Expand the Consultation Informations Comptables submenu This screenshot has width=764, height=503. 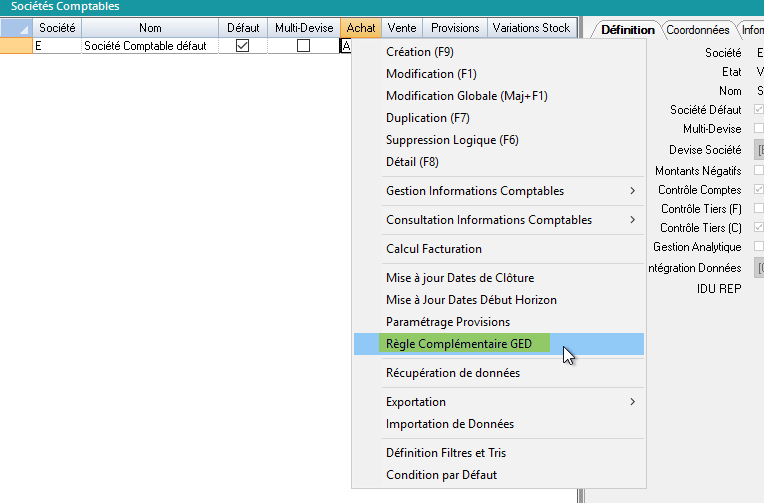coord(632,220)
